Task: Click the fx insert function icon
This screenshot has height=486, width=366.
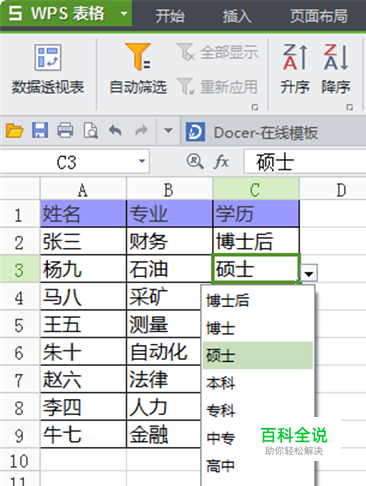Action: click(x=221, y=162)
